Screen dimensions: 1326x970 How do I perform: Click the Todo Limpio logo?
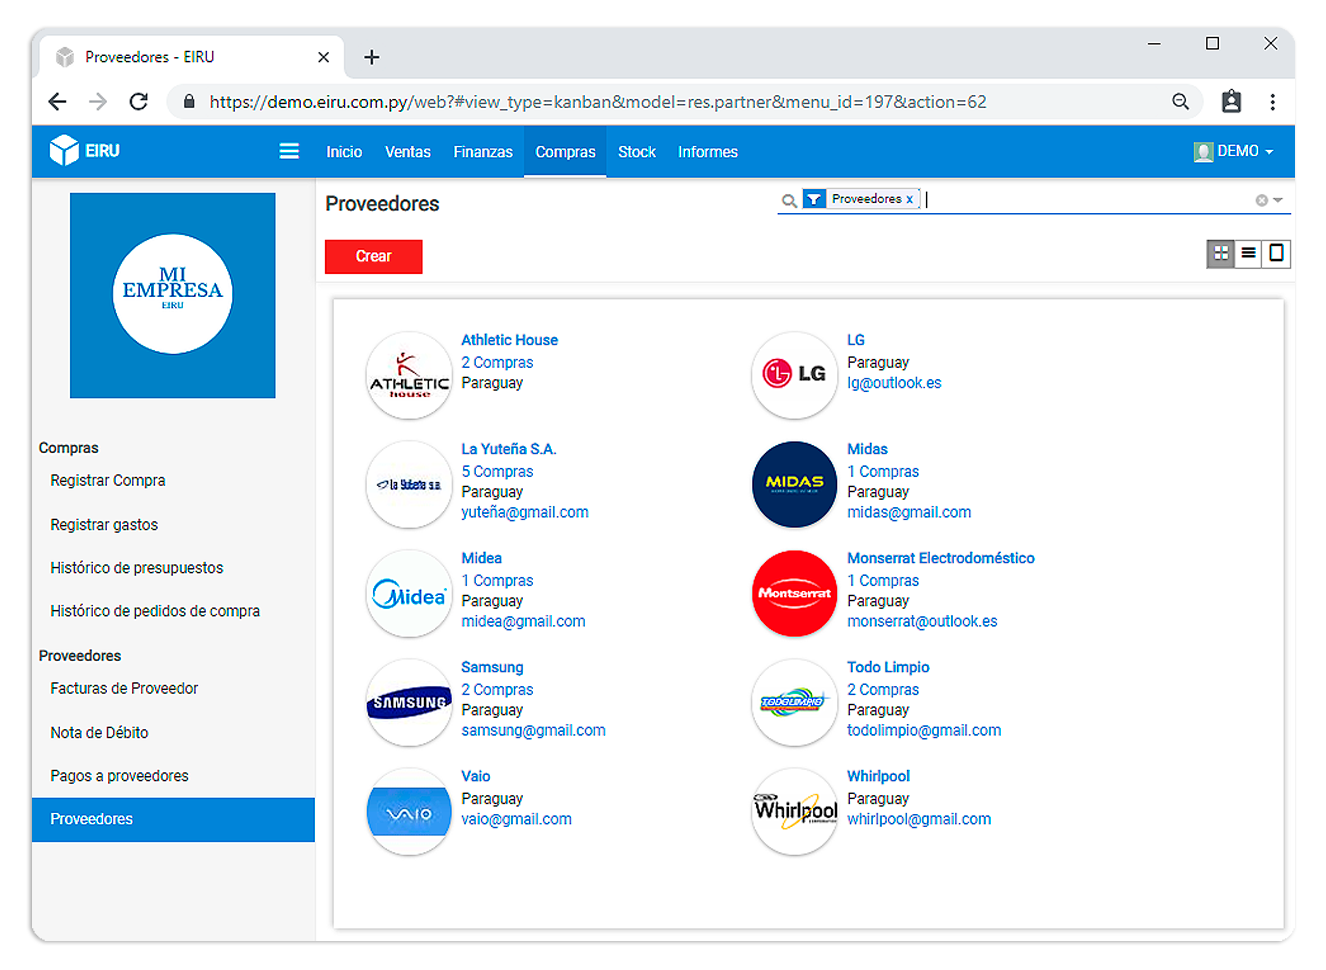coord(795,702)
